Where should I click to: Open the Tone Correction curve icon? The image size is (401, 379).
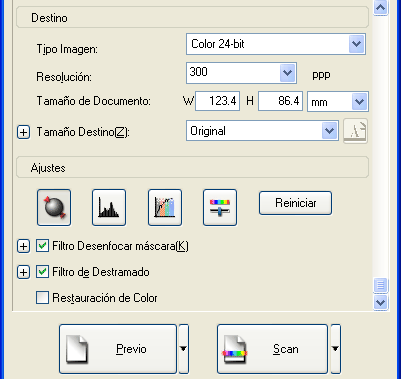click(165, 207)
